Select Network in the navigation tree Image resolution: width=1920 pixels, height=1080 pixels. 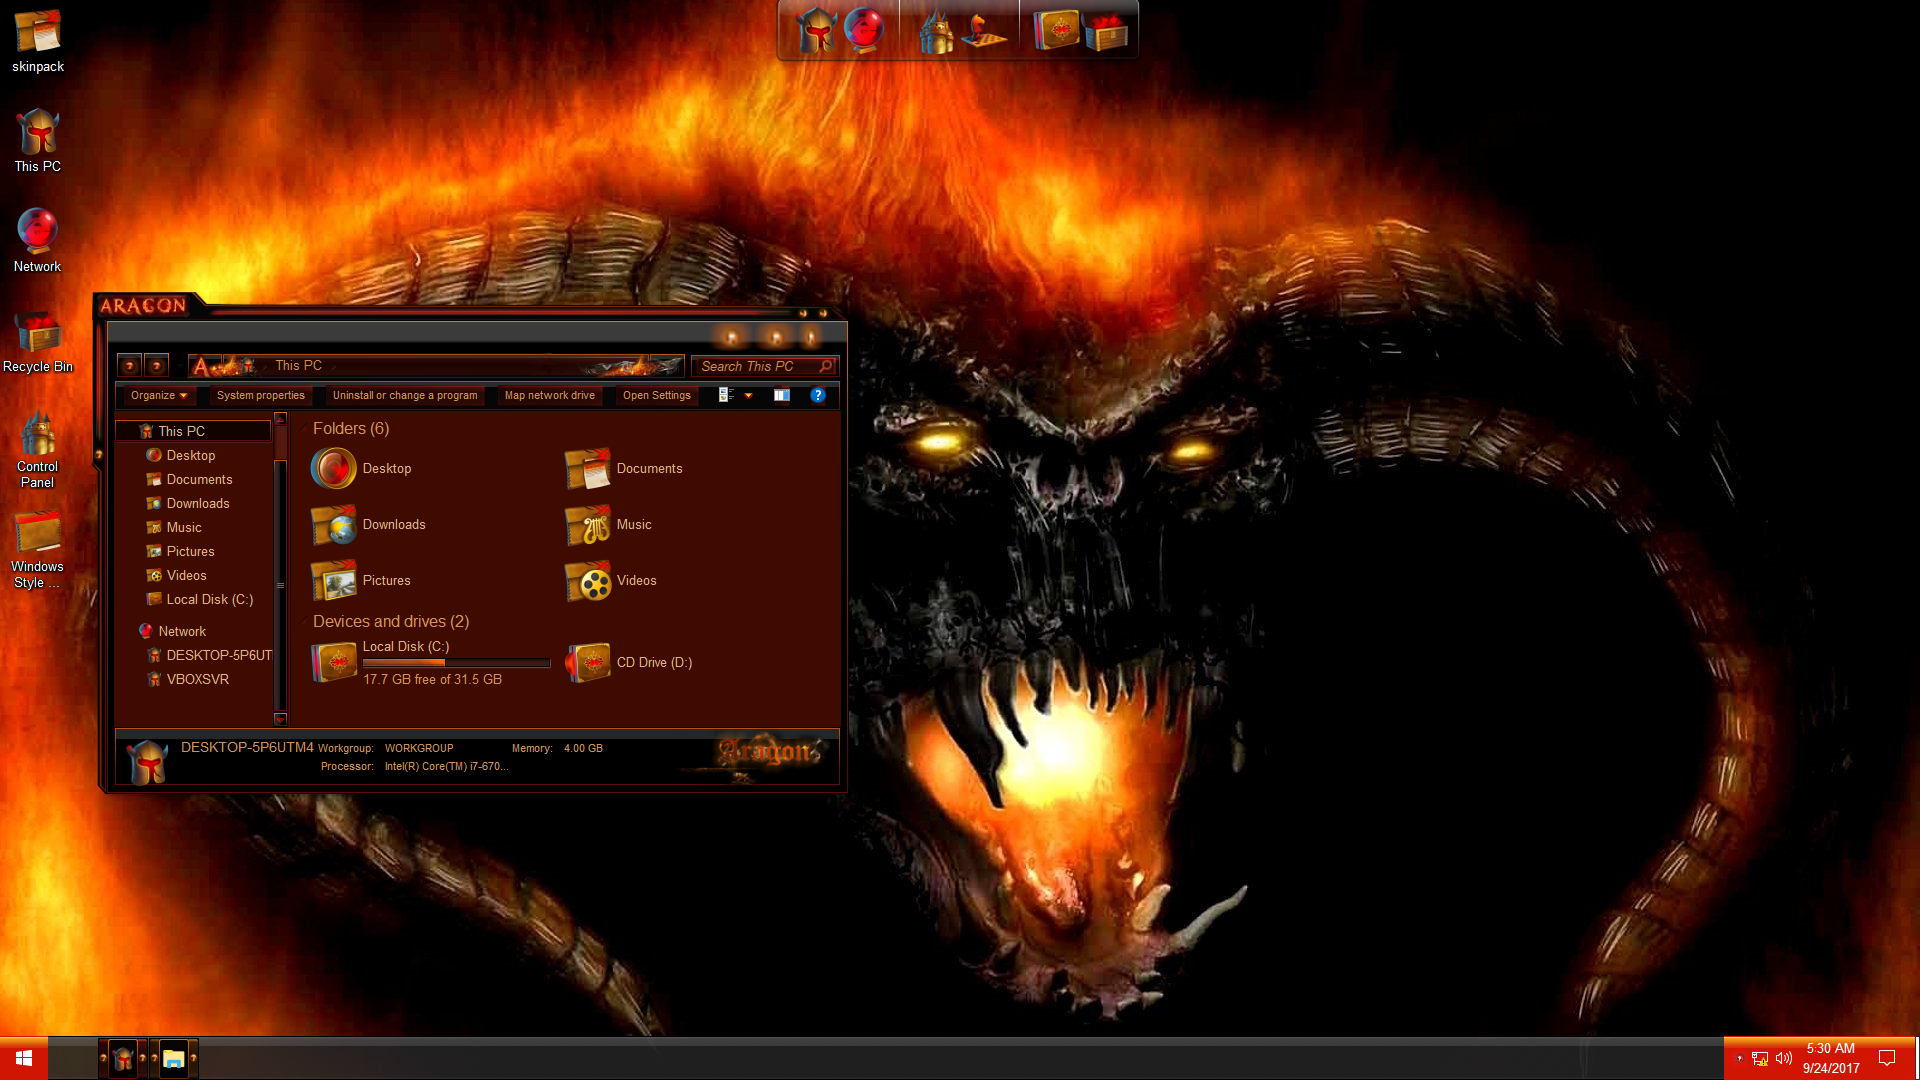[181, 632]
